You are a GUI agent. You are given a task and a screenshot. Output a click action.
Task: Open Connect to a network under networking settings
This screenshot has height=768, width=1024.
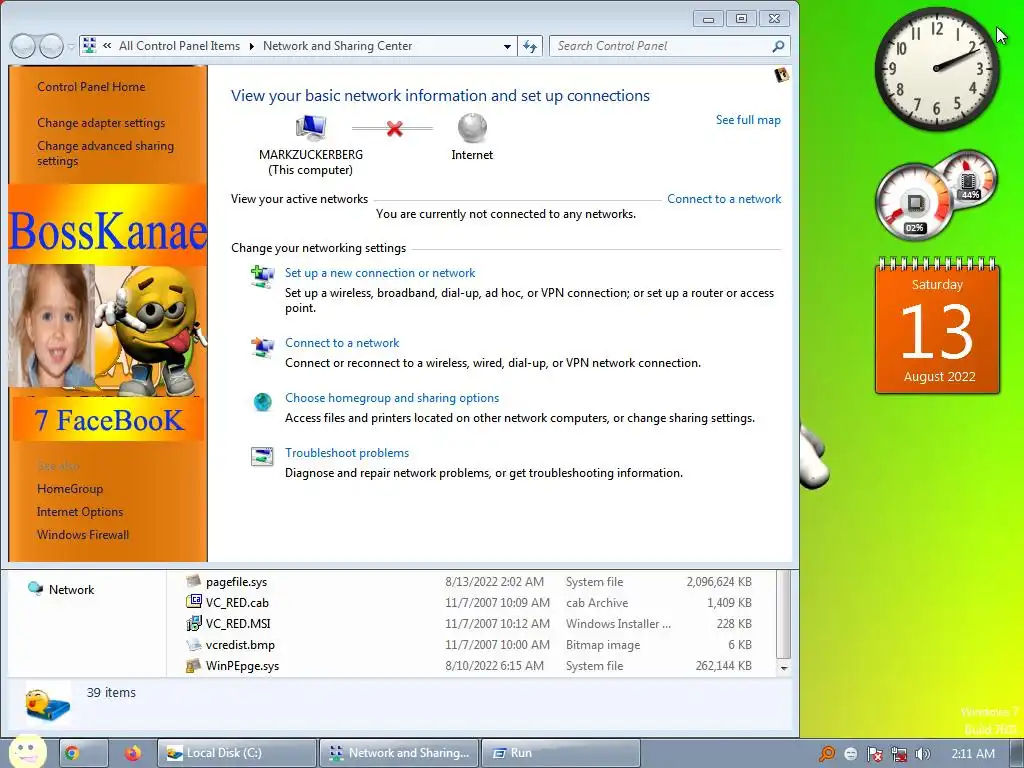342,343
